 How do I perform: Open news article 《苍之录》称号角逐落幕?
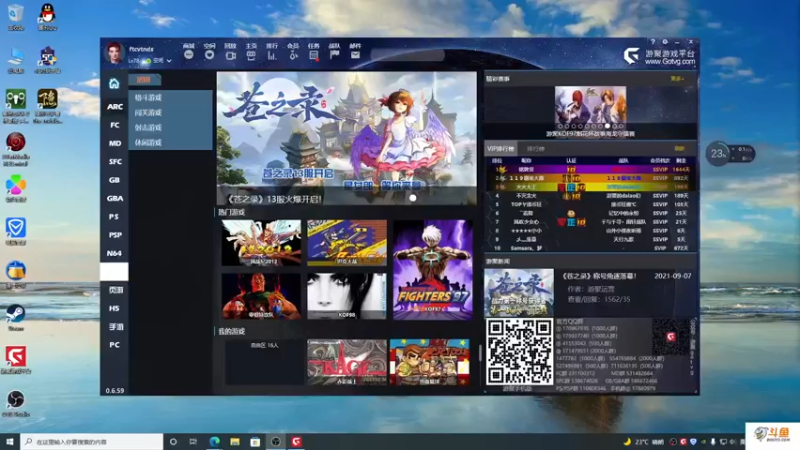(x=599, y=276)
